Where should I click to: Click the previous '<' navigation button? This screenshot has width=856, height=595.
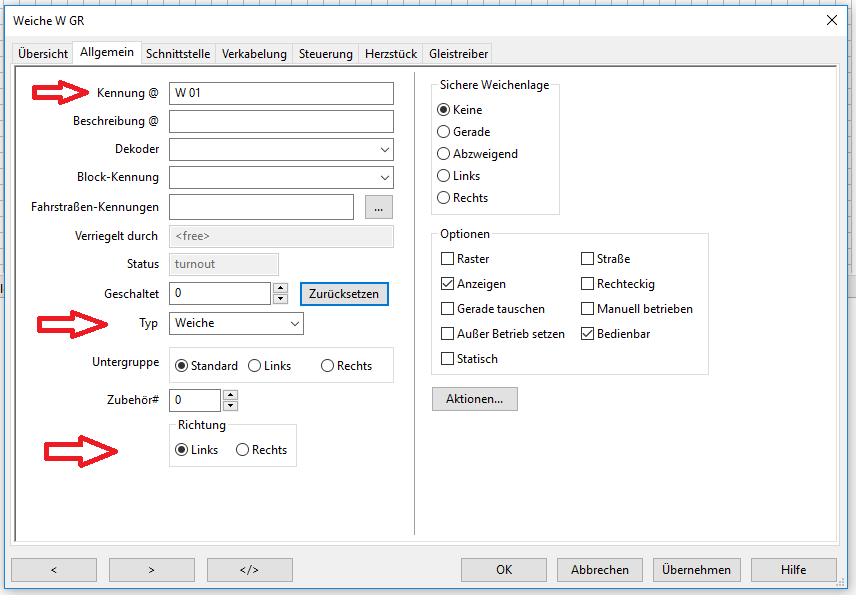tap(53, 570)
